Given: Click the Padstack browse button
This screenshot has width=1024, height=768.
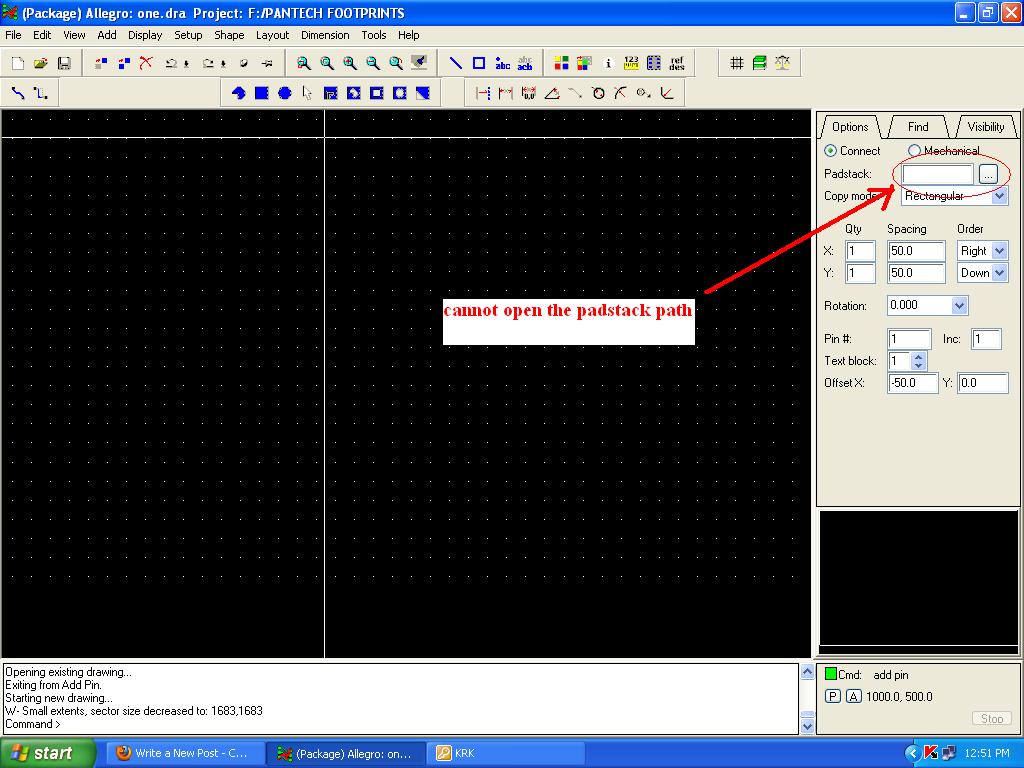Looking at the screenshot, I should 988,174.
